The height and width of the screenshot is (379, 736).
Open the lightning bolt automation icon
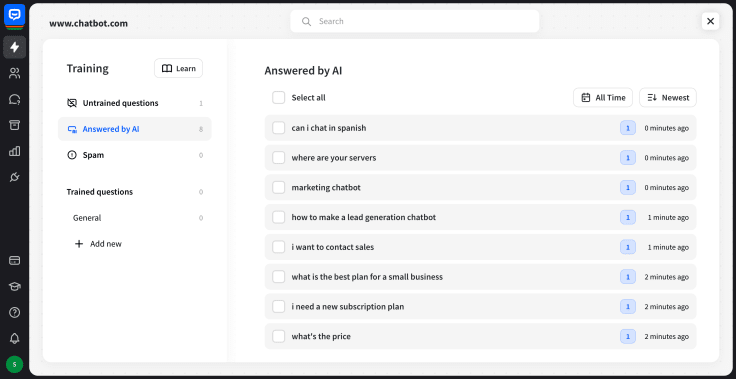(15, 47)
